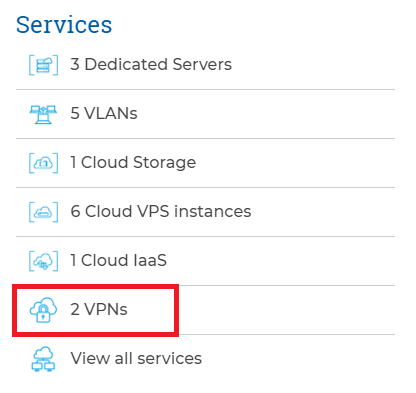This screenshot has height=393, width=416.
Task: Click the VPN cloud padlock icon
Action: pos(43,310)
